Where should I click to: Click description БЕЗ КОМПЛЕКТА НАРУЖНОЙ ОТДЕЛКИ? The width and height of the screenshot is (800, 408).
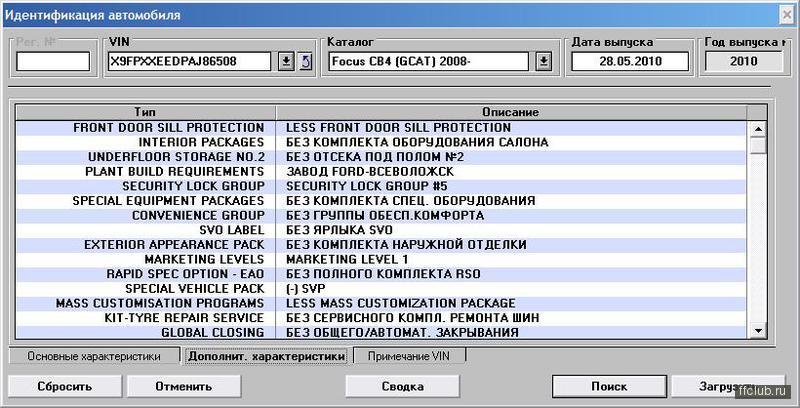point(406,245)
